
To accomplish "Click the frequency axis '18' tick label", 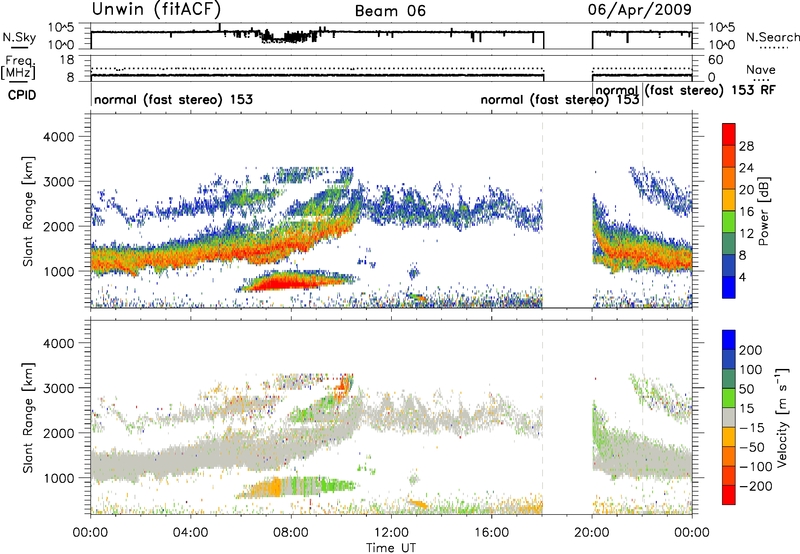I will coord(67,60).
